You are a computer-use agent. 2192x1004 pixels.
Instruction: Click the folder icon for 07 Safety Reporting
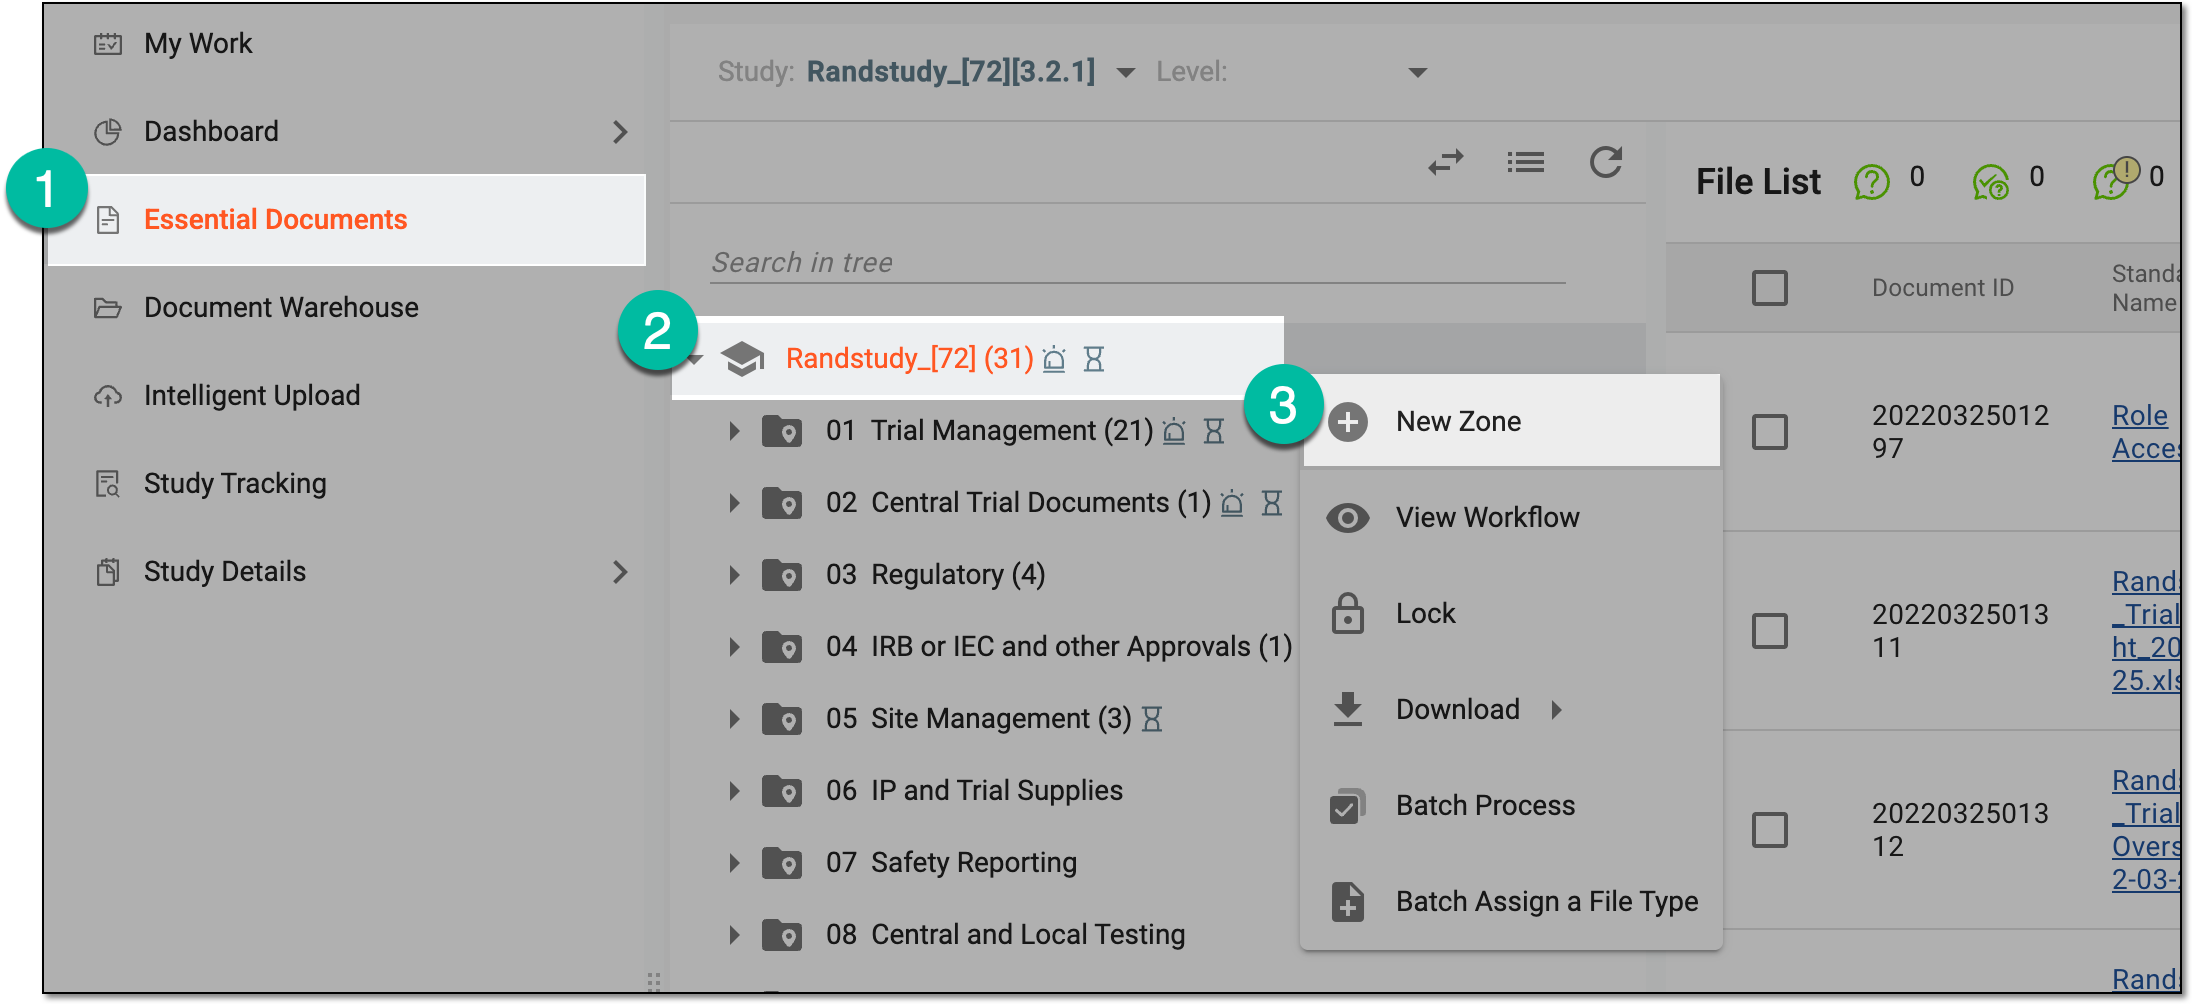tap(782, 863)
